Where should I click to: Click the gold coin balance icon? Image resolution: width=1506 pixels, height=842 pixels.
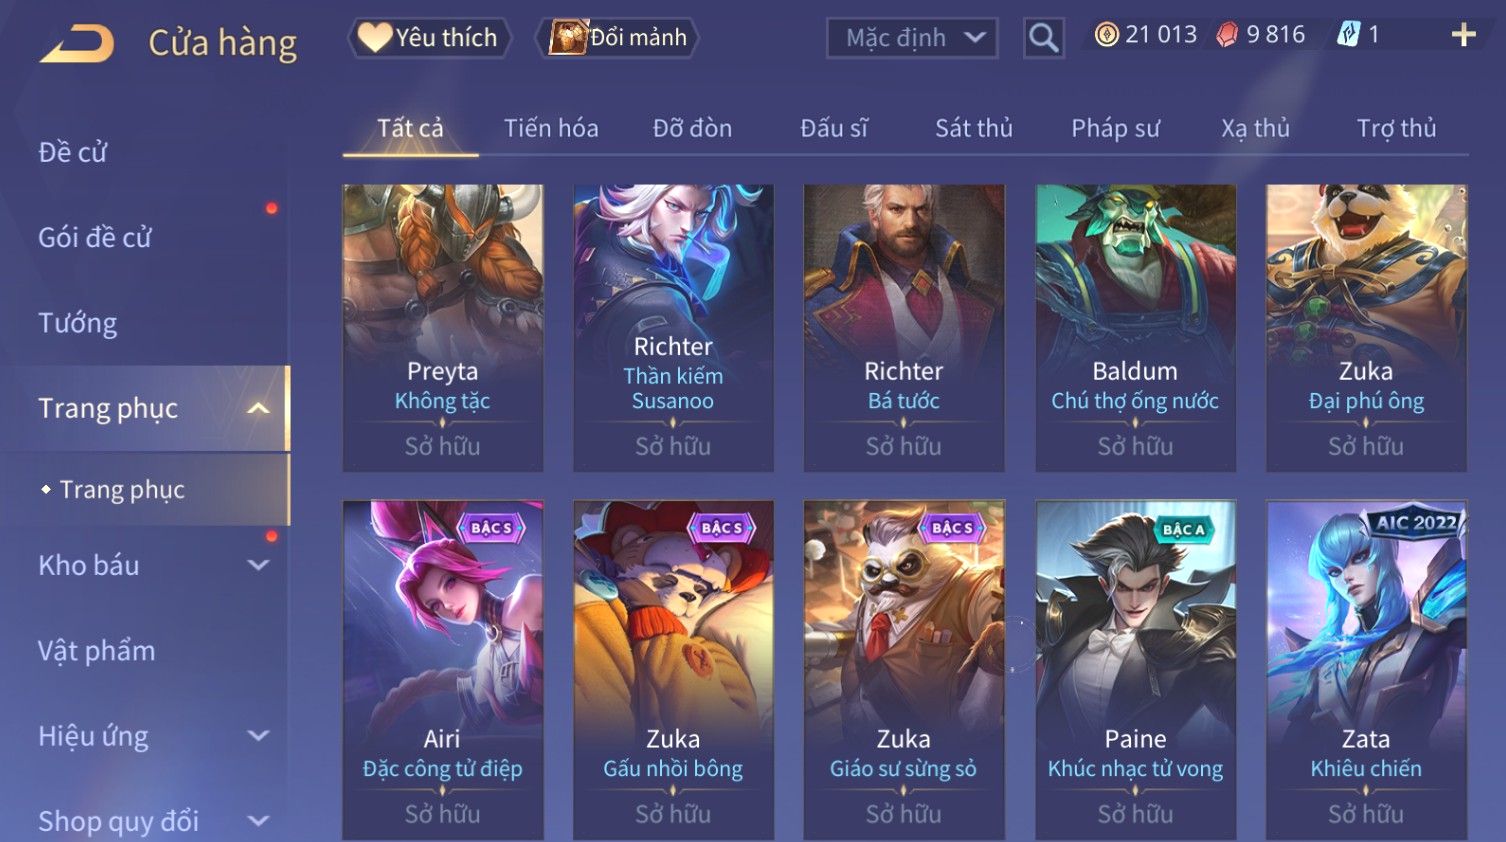(x=1106, y=35)
